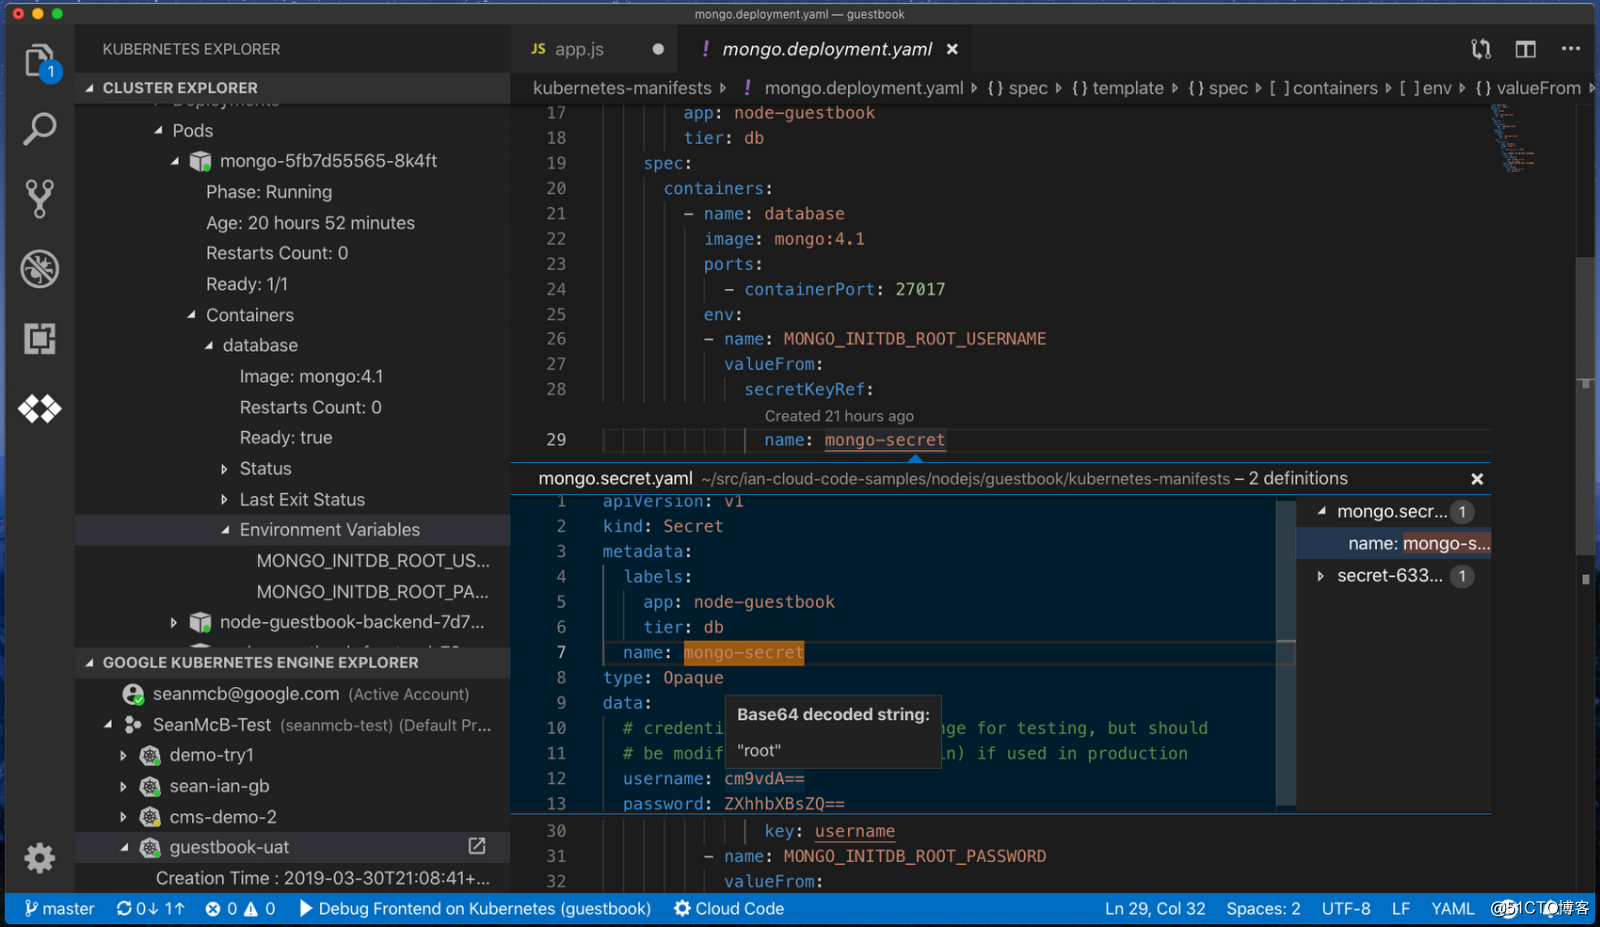This screenshot has width=1600, height=927.
Task: Collapse the Pods tree node
Action: [x=158, y=130]
